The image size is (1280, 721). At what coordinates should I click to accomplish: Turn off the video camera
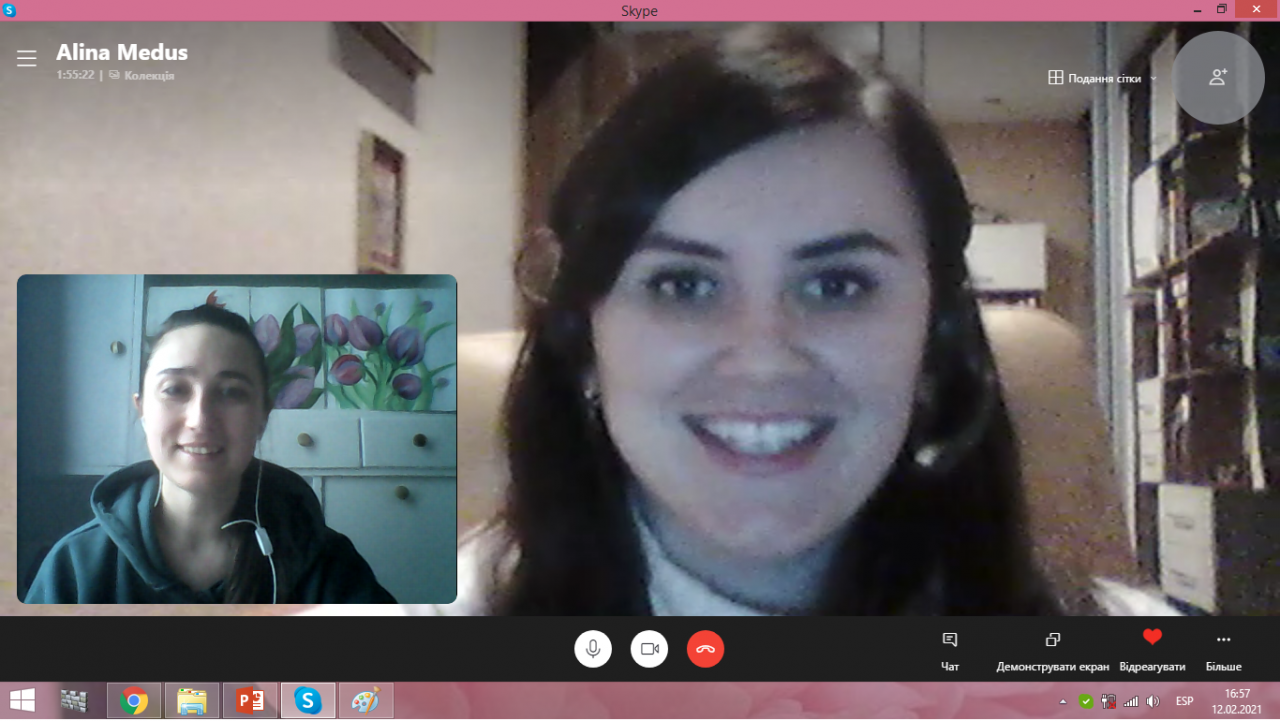649,649
